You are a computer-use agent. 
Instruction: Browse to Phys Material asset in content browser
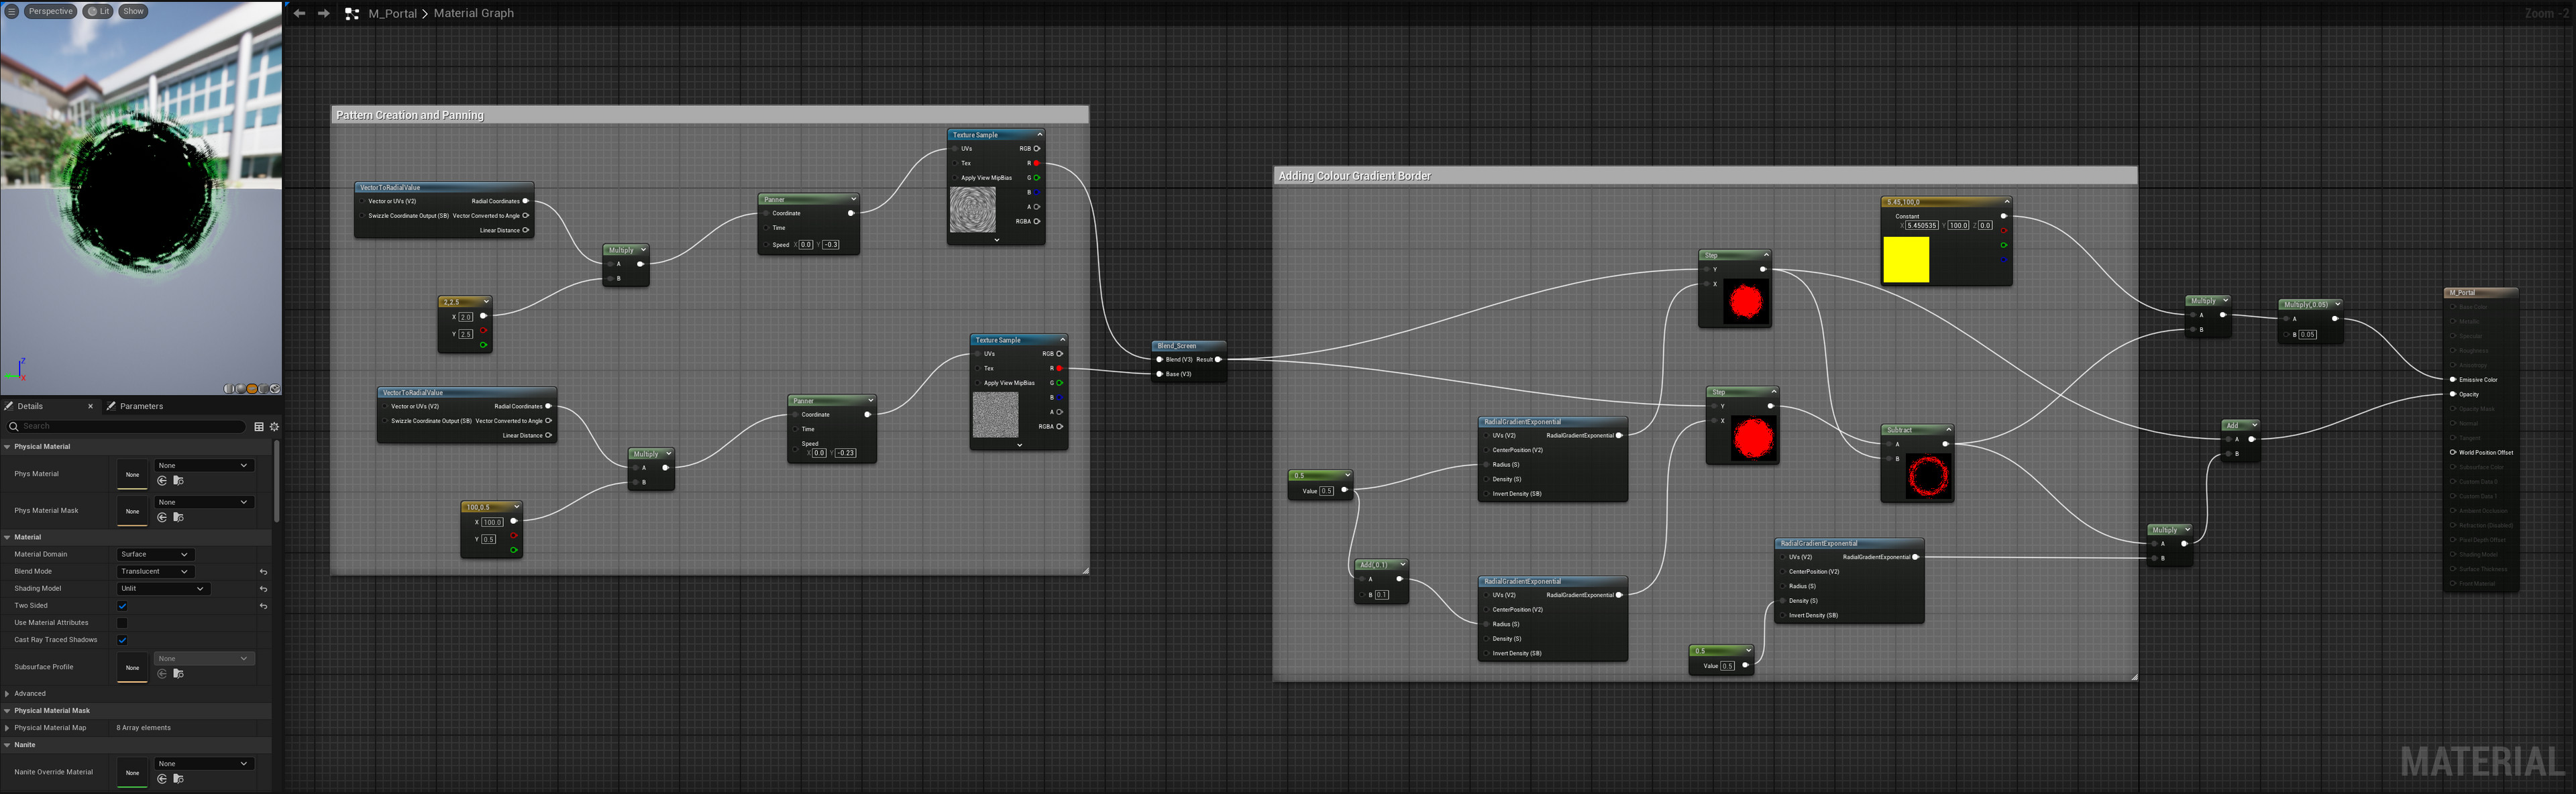click(x=178, y=481)
